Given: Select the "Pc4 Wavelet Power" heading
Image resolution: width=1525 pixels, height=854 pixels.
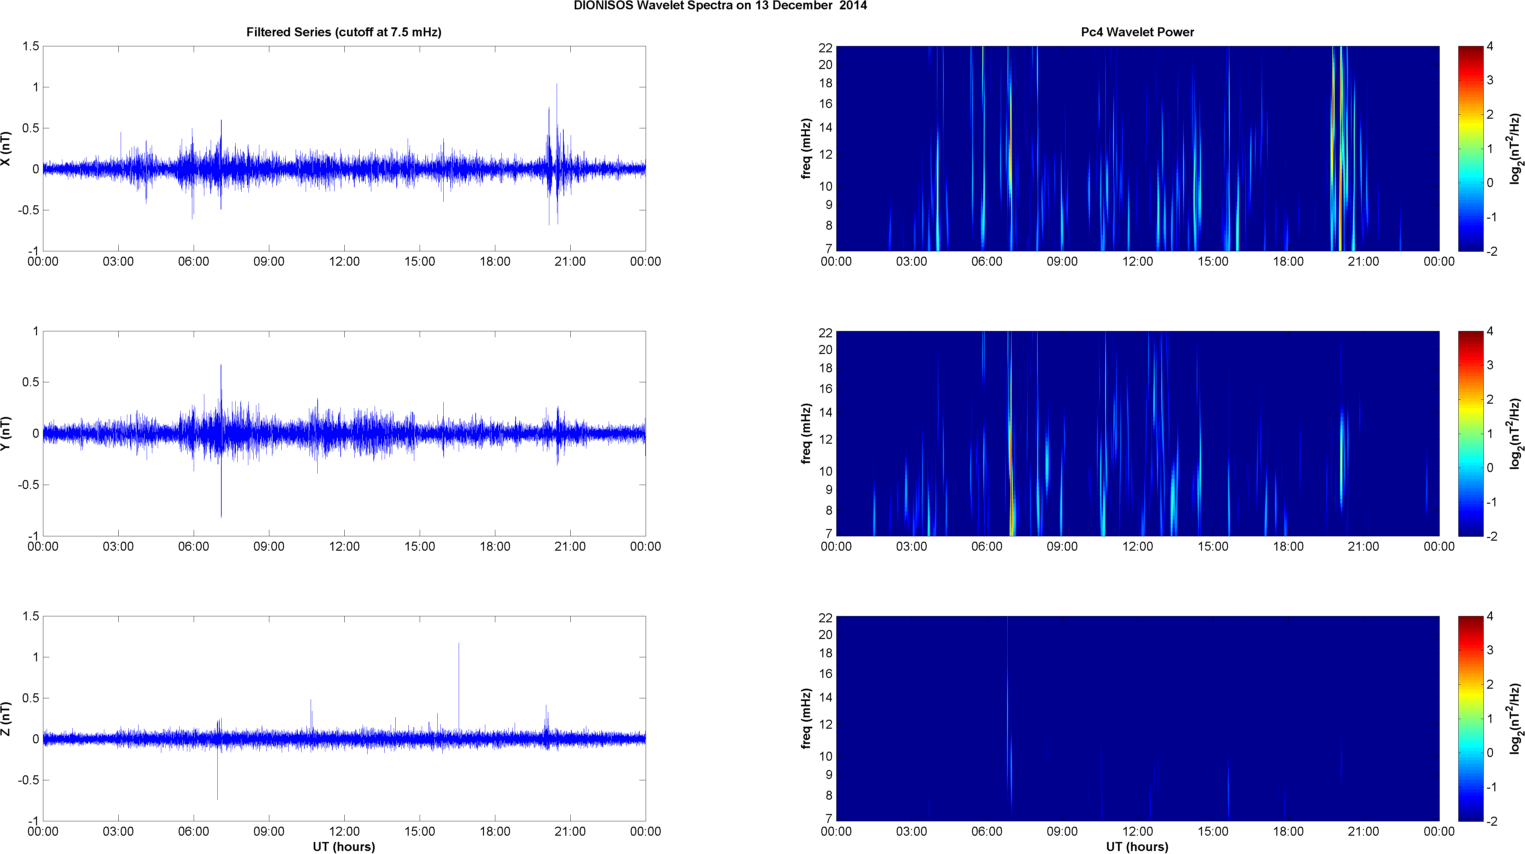Looking at the screenshot, I should pyautogui.click(x=1137, y=32).
